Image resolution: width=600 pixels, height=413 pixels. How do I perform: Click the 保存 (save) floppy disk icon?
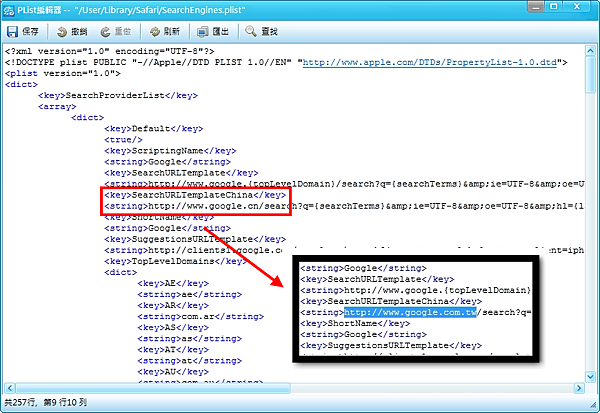click(x=12, y=32)
